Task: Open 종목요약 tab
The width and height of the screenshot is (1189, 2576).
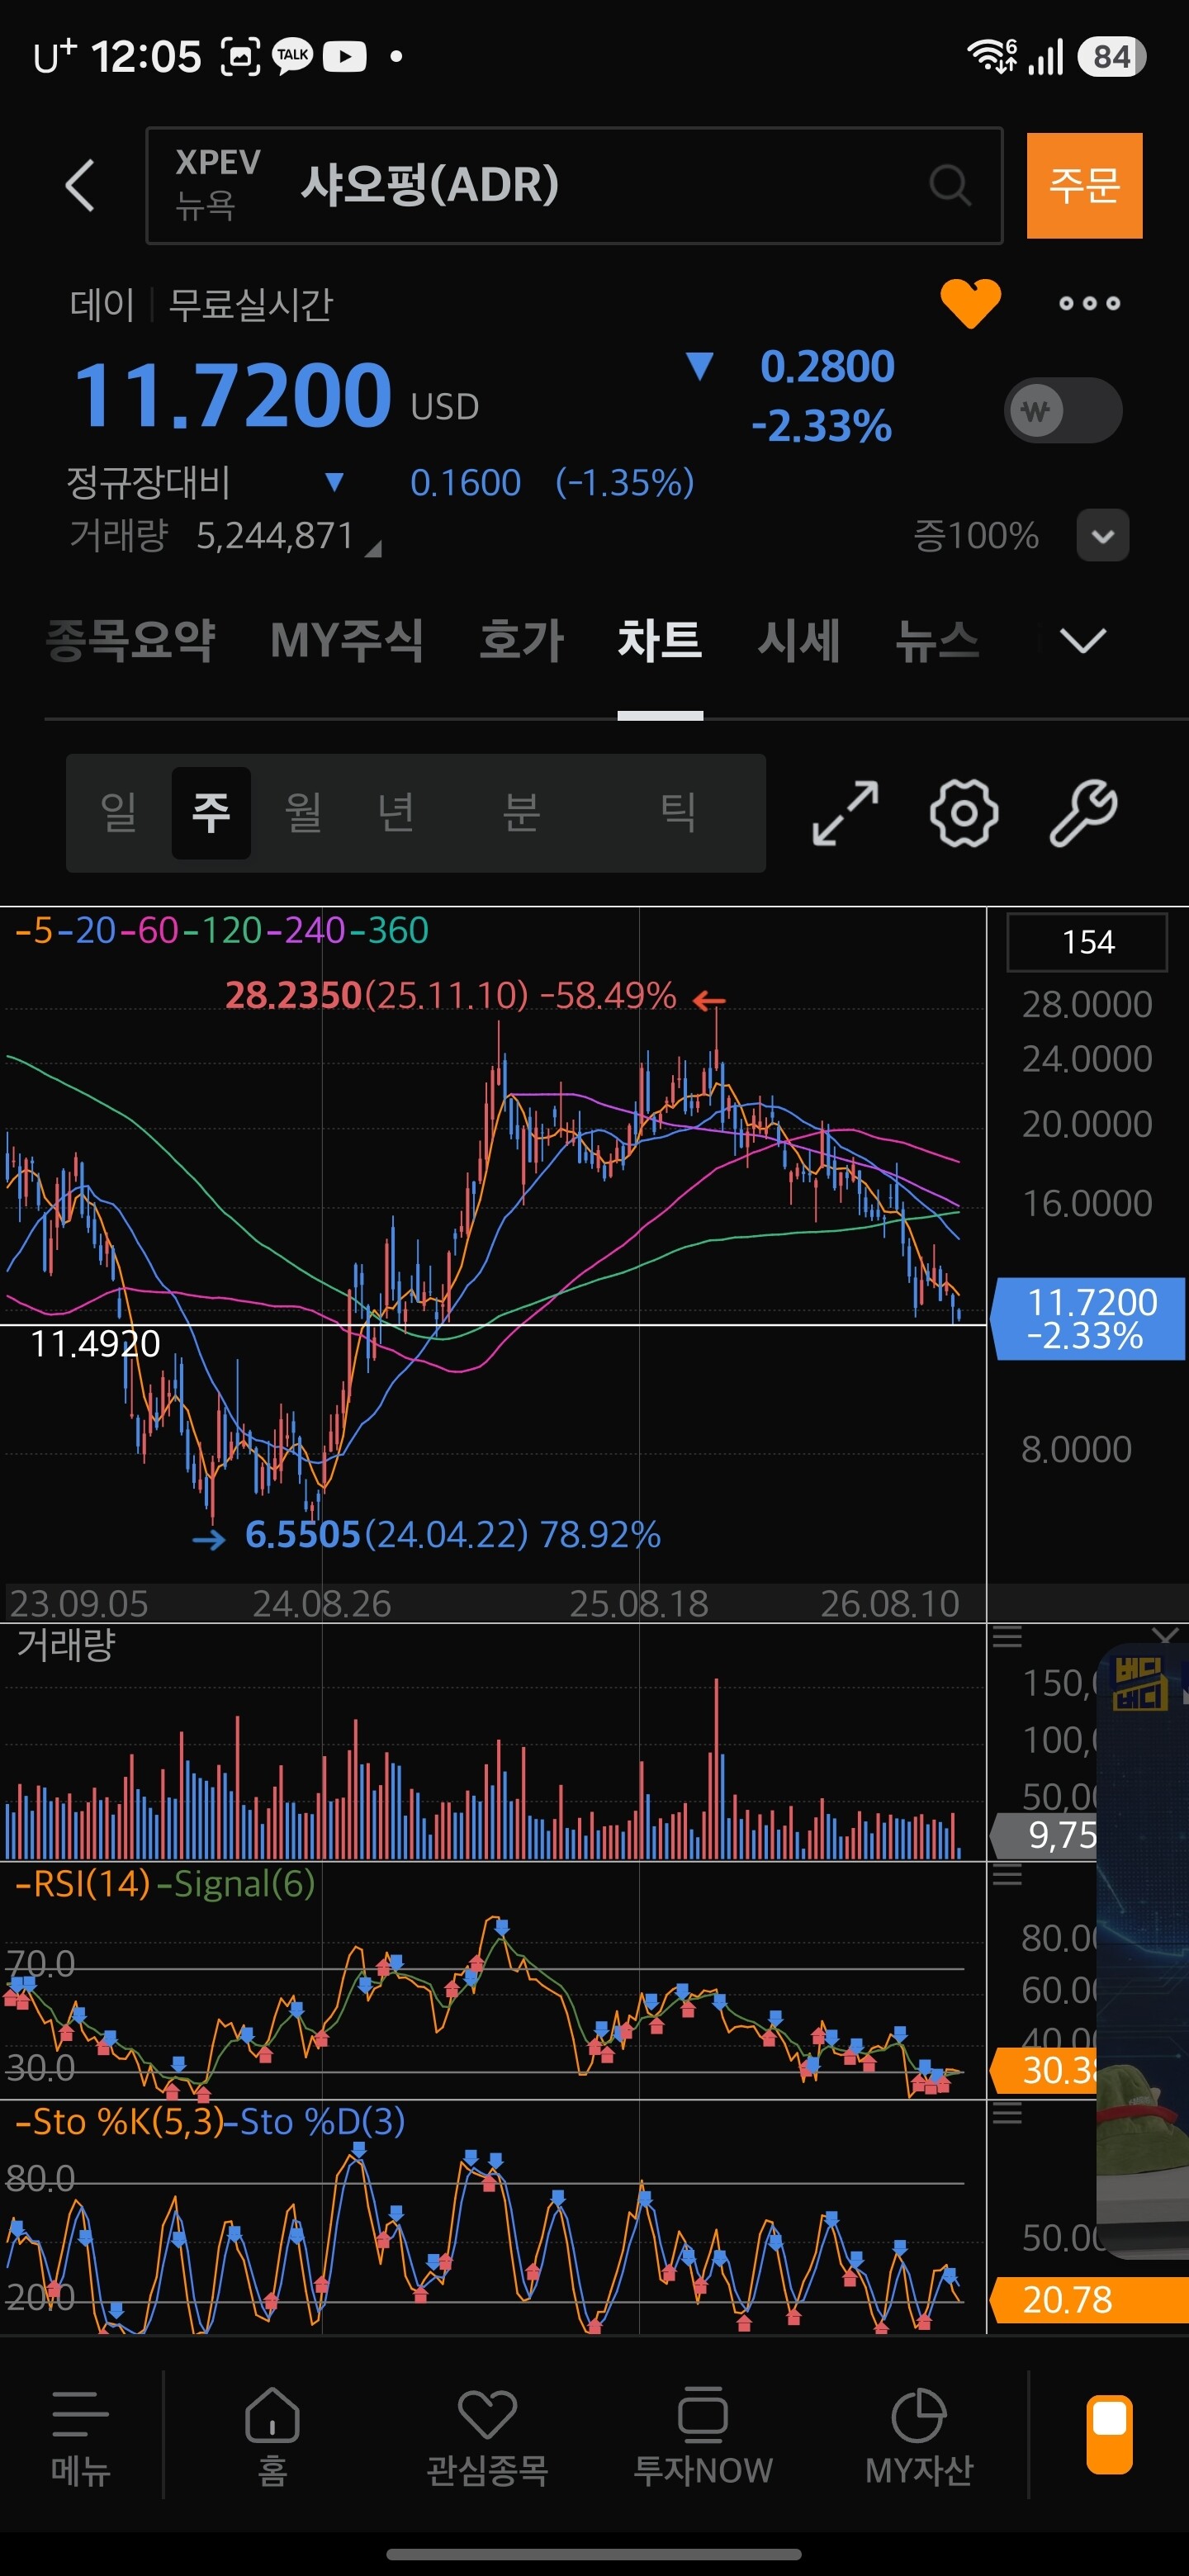Action: coord(131,640)
